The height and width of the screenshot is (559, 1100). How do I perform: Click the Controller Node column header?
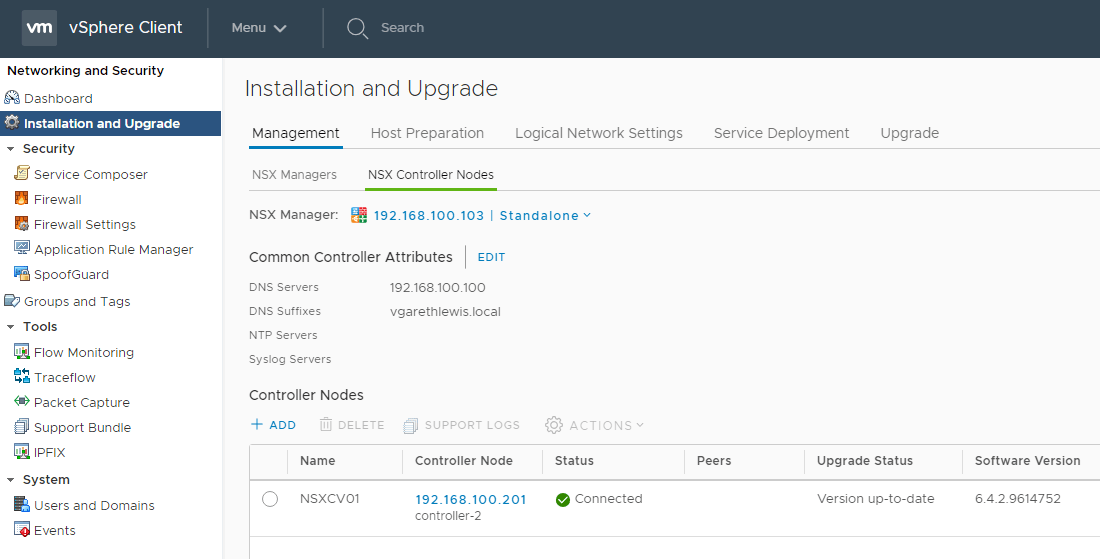pos(464,461)
